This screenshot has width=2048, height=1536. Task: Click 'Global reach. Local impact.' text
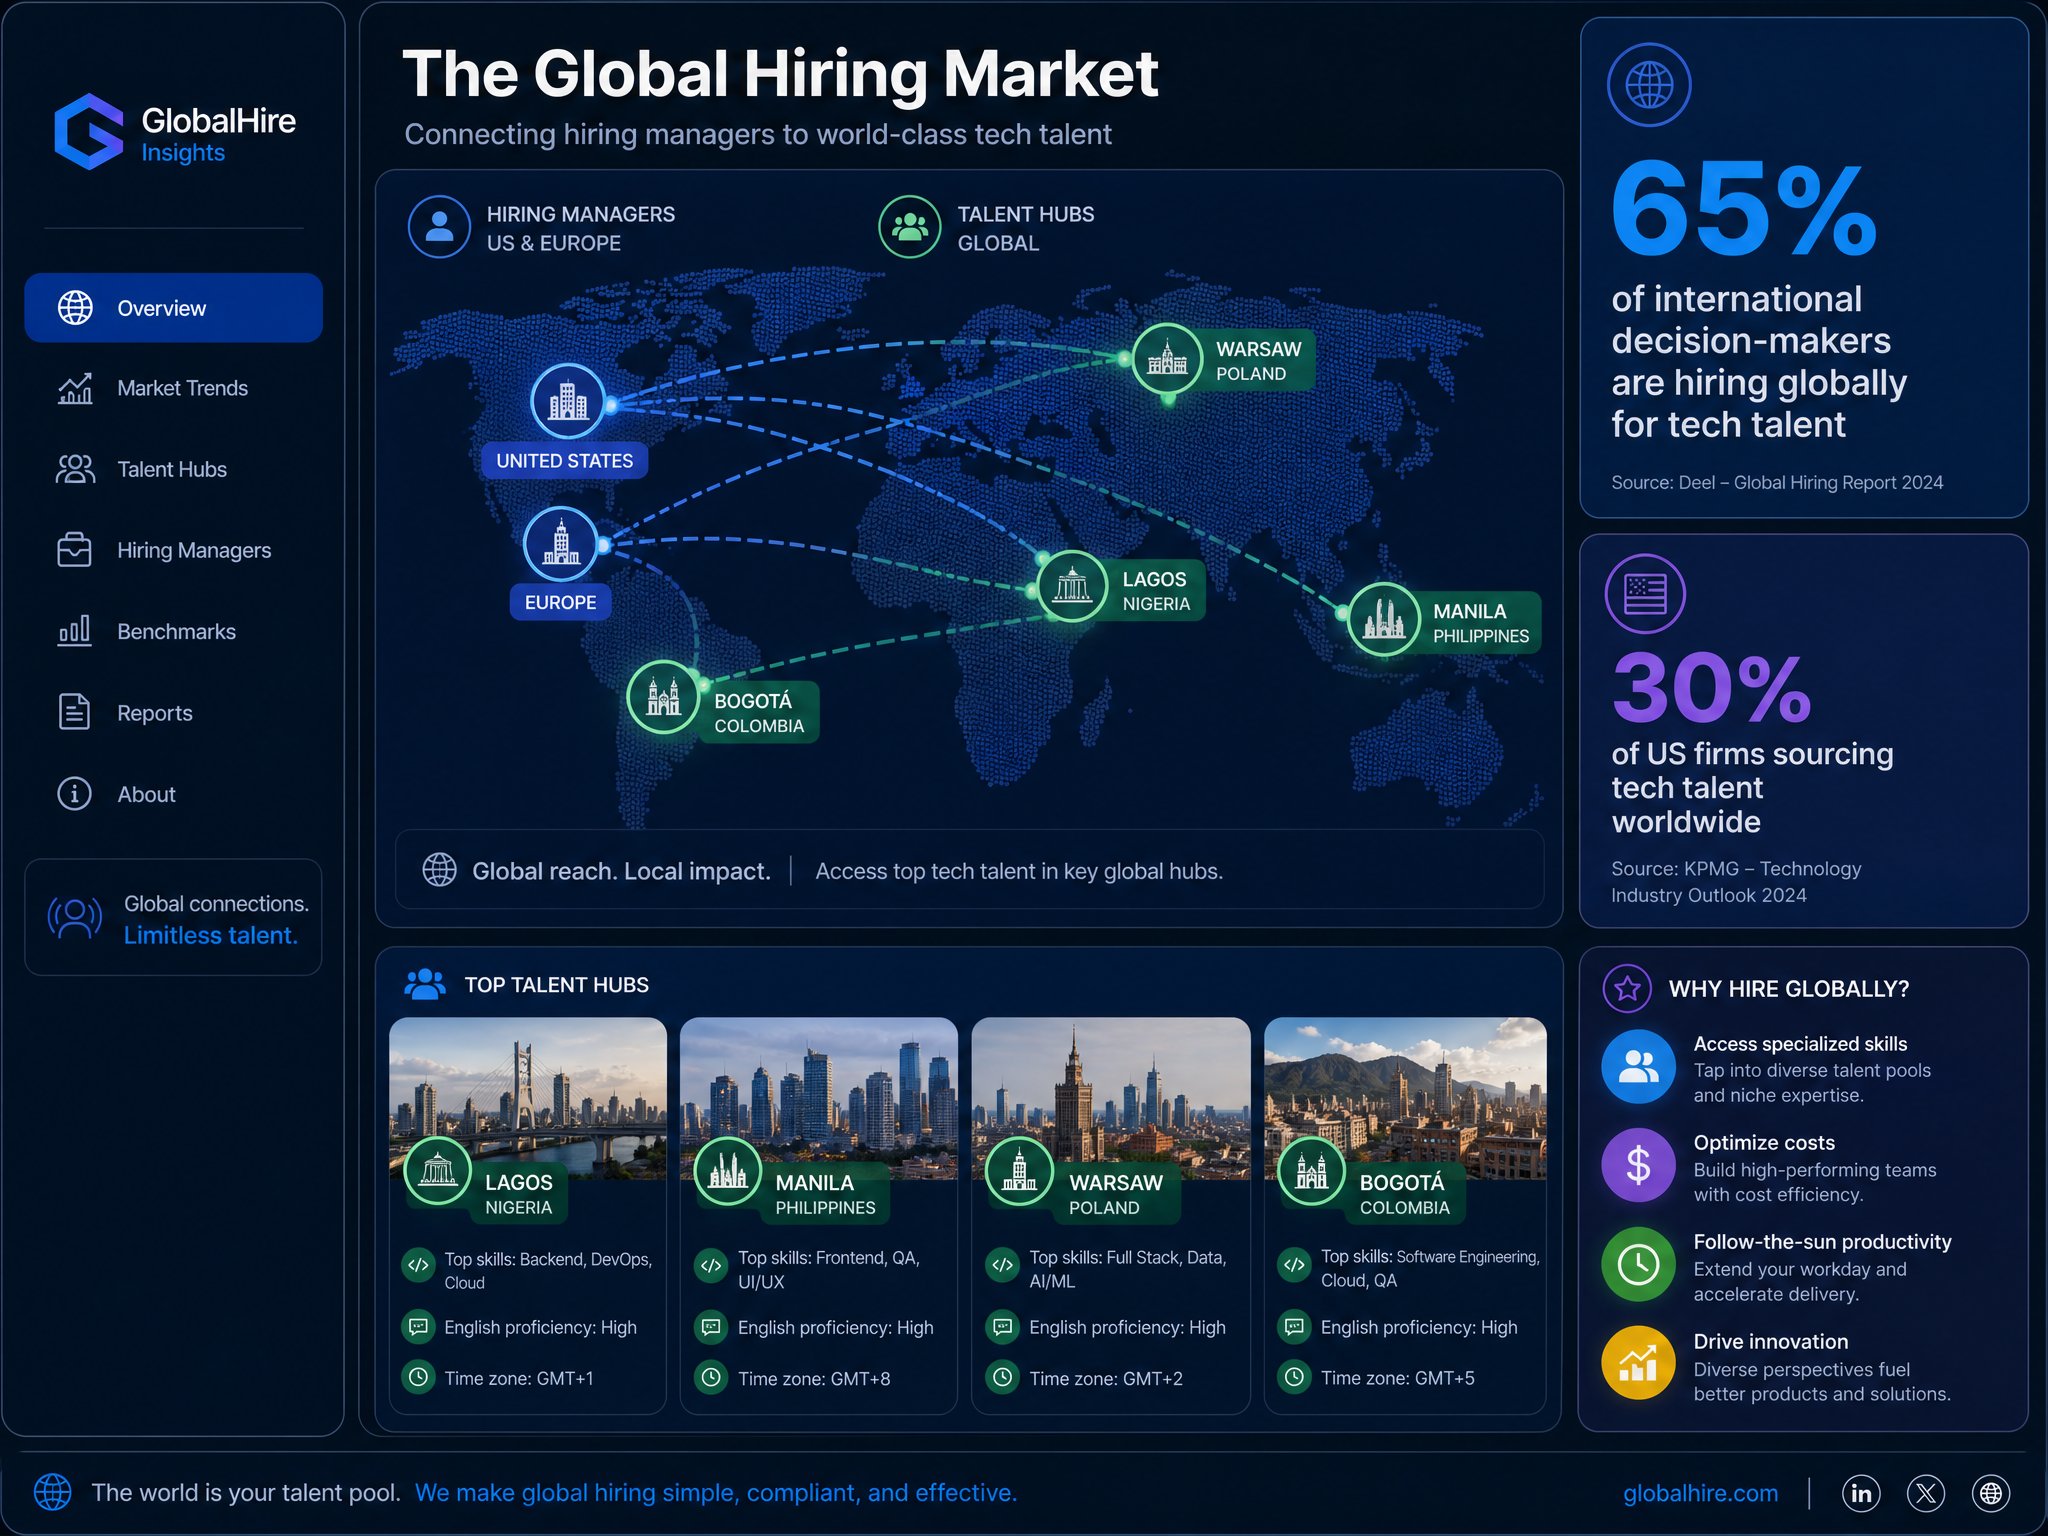tap(621, 871)
